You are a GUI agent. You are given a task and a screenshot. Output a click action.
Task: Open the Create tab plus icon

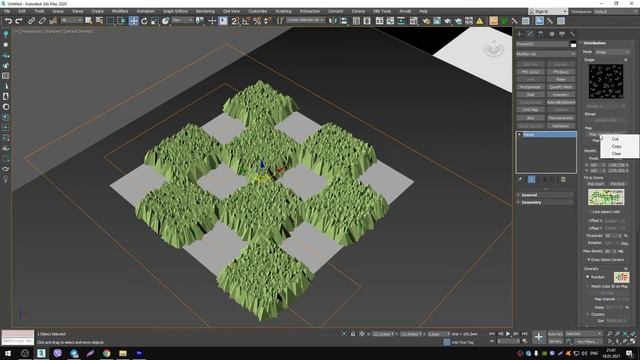point(520,34)
